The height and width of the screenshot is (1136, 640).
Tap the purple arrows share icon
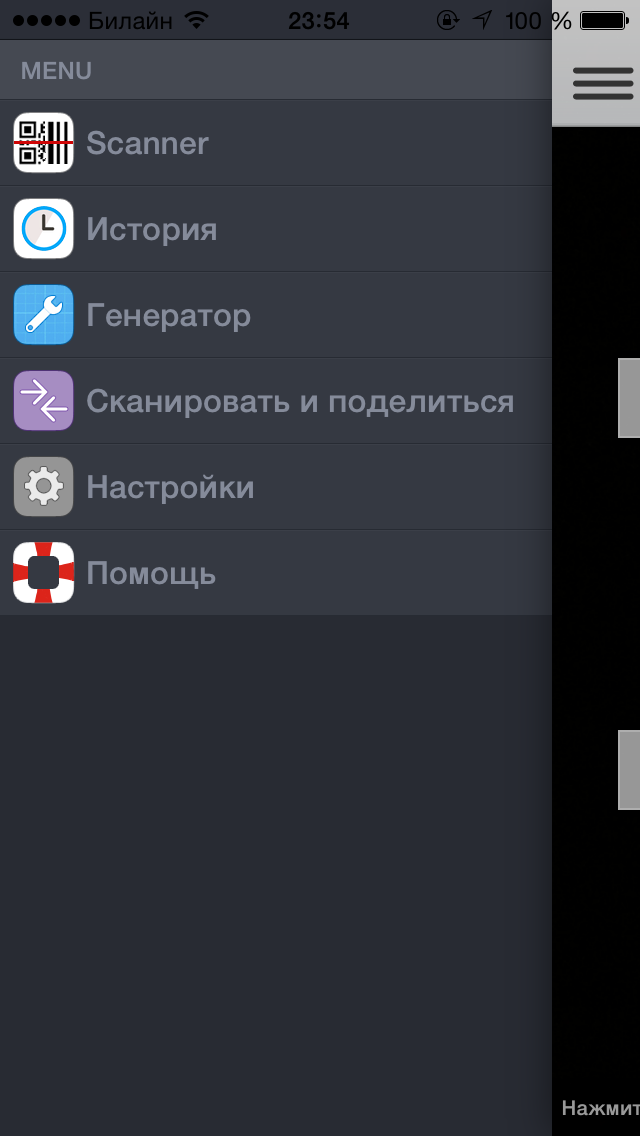coord(43,401)
